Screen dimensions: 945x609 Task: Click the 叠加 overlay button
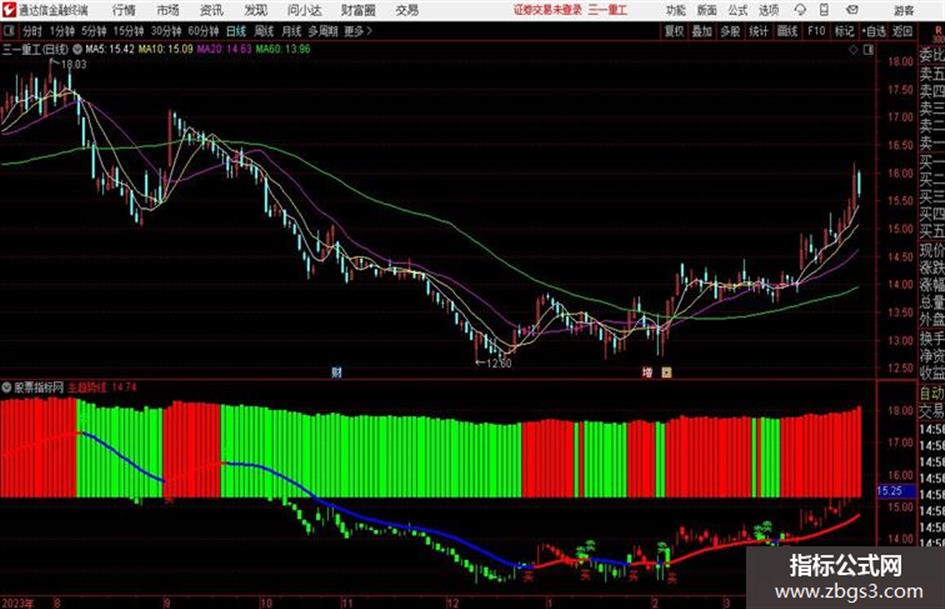pyautogui.click(x=702, y=31)
